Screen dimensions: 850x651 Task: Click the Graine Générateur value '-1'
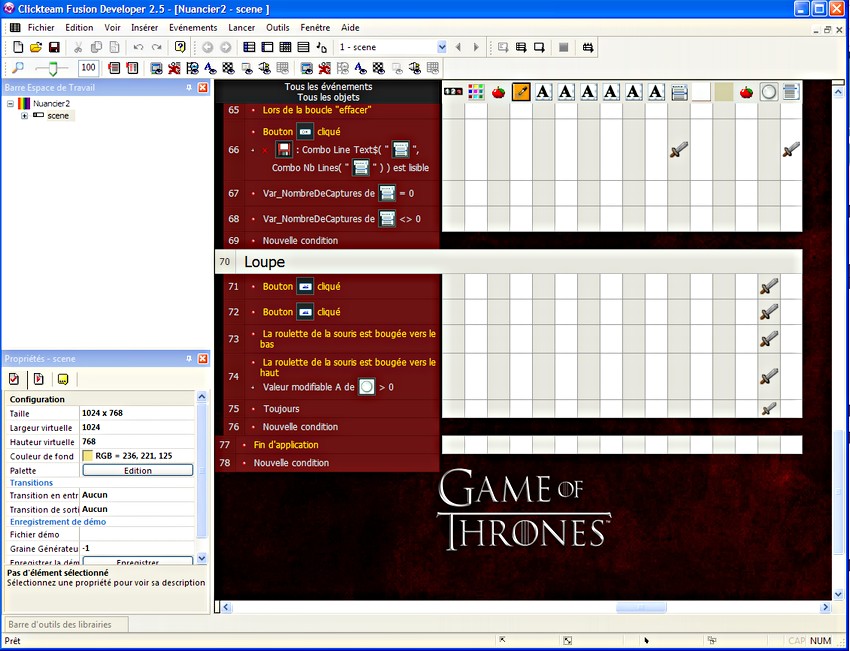coord(86,548)
